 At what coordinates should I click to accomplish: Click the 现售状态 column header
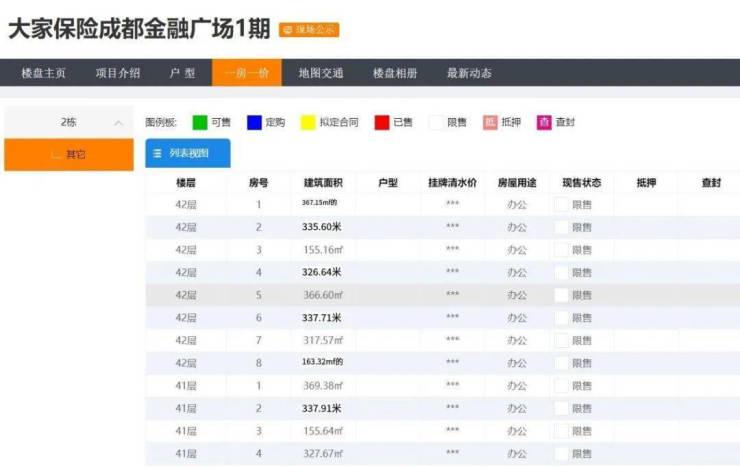click(582, 183)
